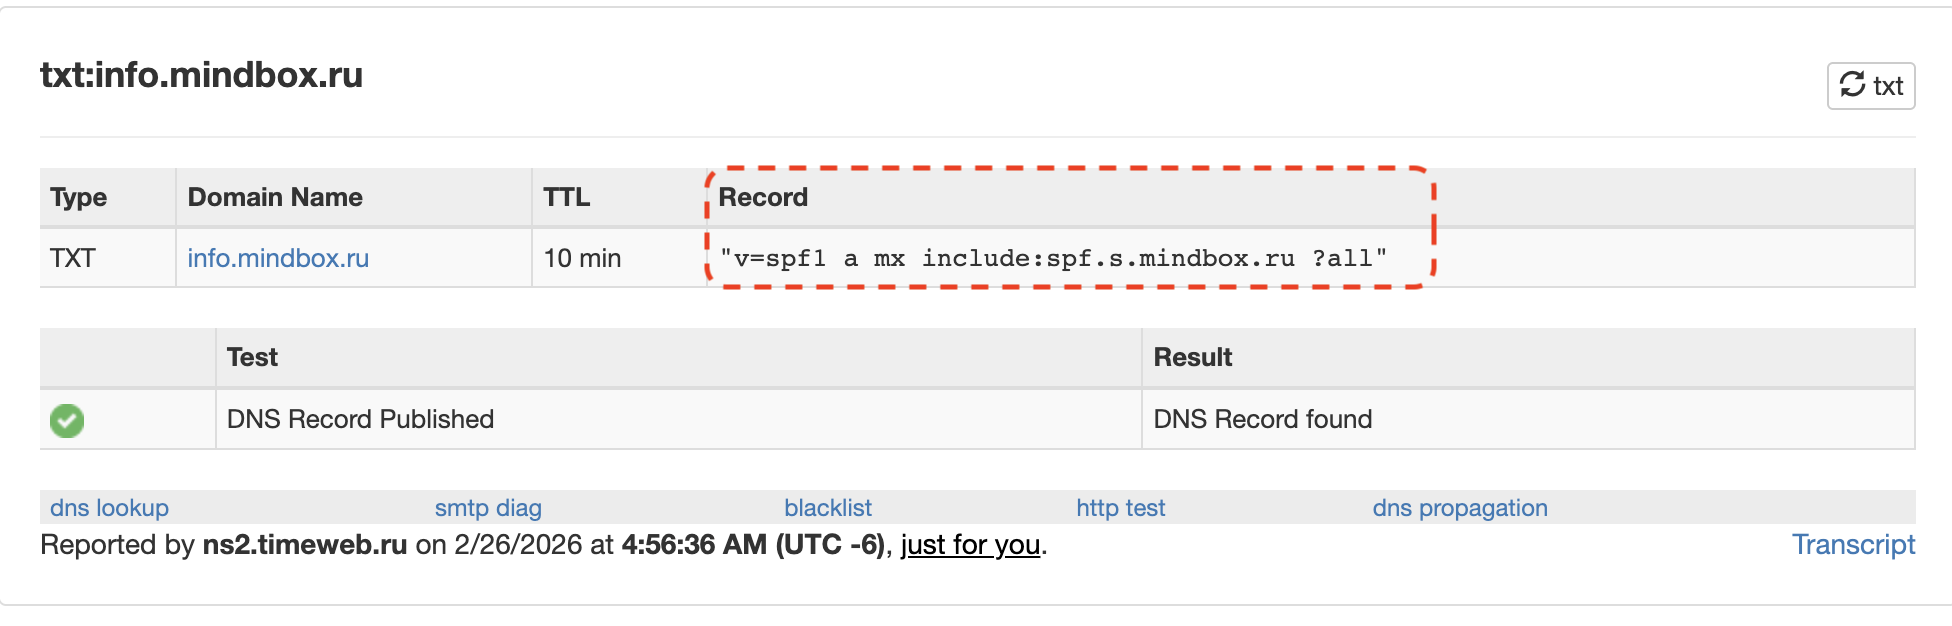Click the txt:info.mindbox.ru page title
1952x626 pixels.
tap(202, 75)
